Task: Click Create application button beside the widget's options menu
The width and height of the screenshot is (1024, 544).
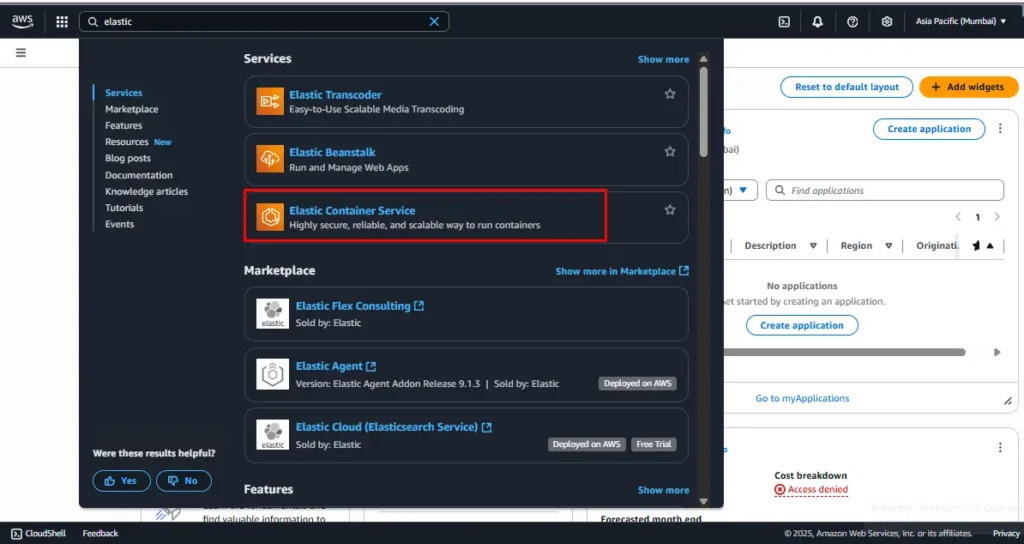Action: pos(929,129)
